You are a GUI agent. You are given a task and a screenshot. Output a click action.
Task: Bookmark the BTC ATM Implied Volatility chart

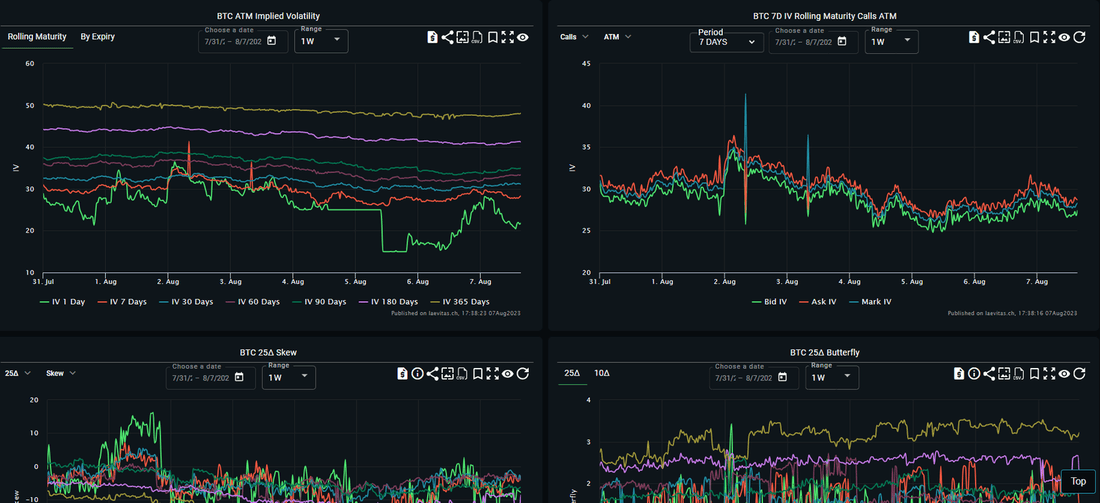tap(492, 37)
